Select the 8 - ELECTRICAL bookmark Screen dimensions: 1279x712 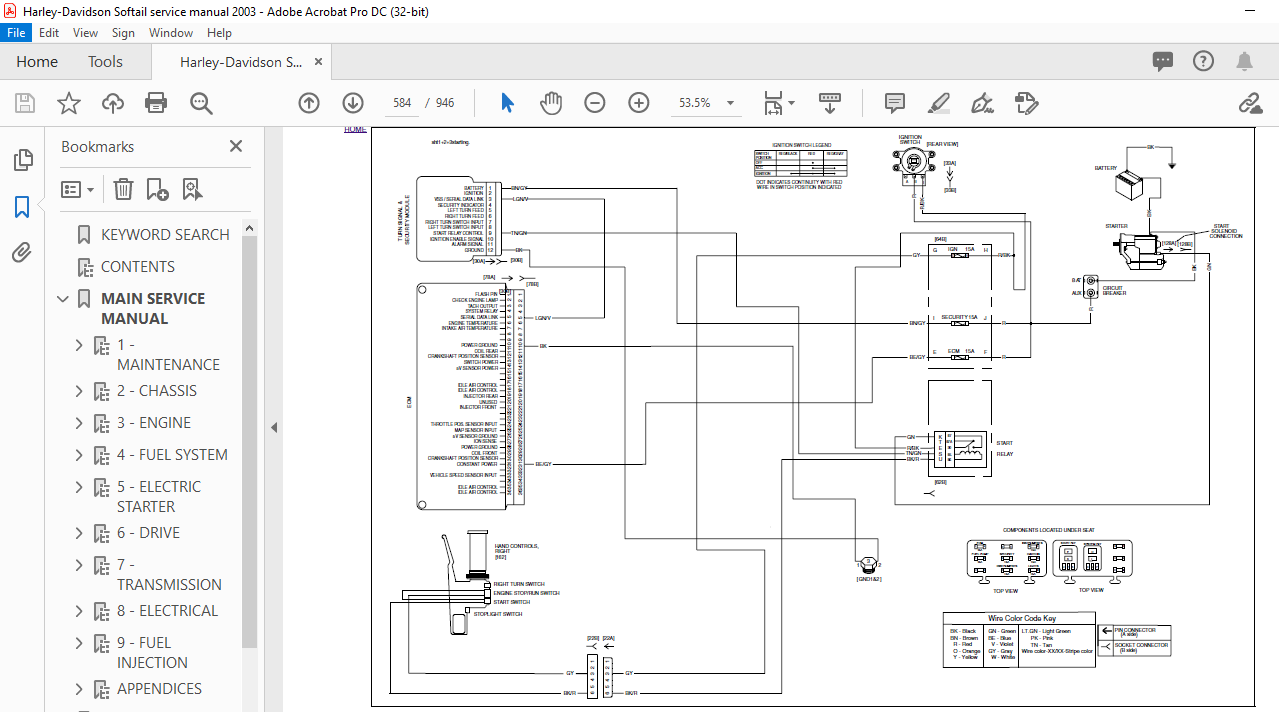click(x=167, y=611)
